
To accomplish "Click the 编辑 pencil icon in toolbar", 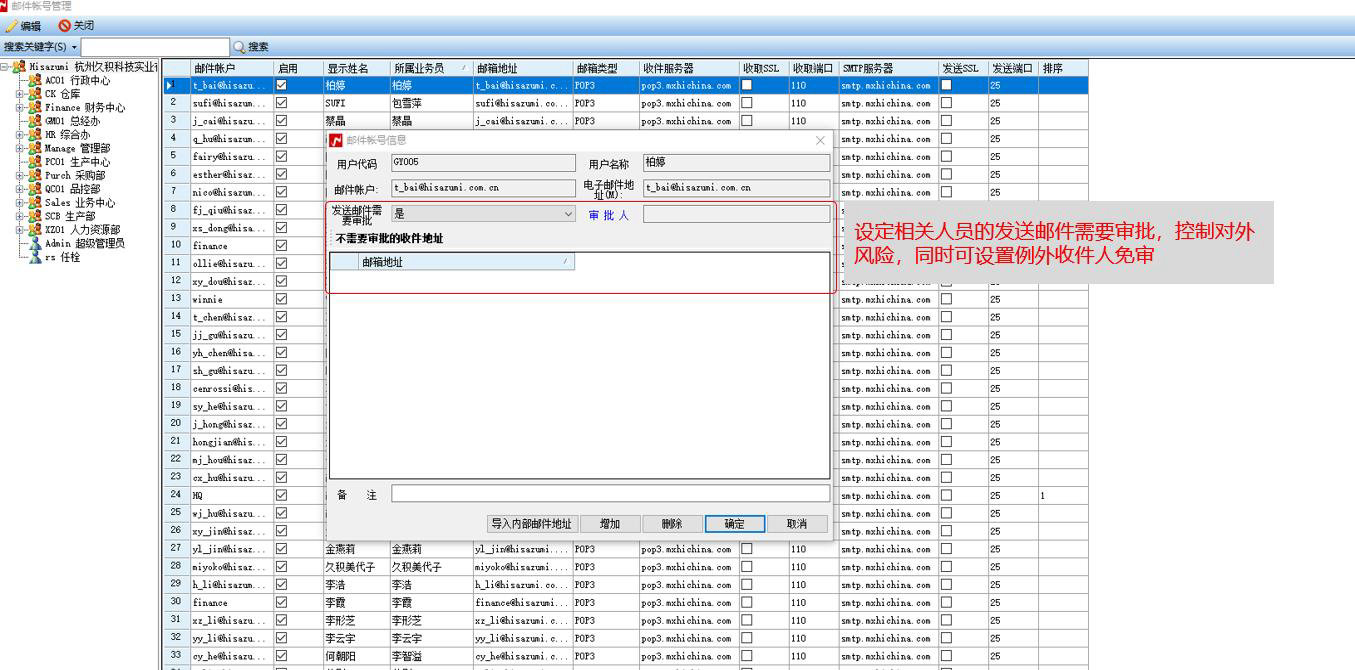I will 11,26.
